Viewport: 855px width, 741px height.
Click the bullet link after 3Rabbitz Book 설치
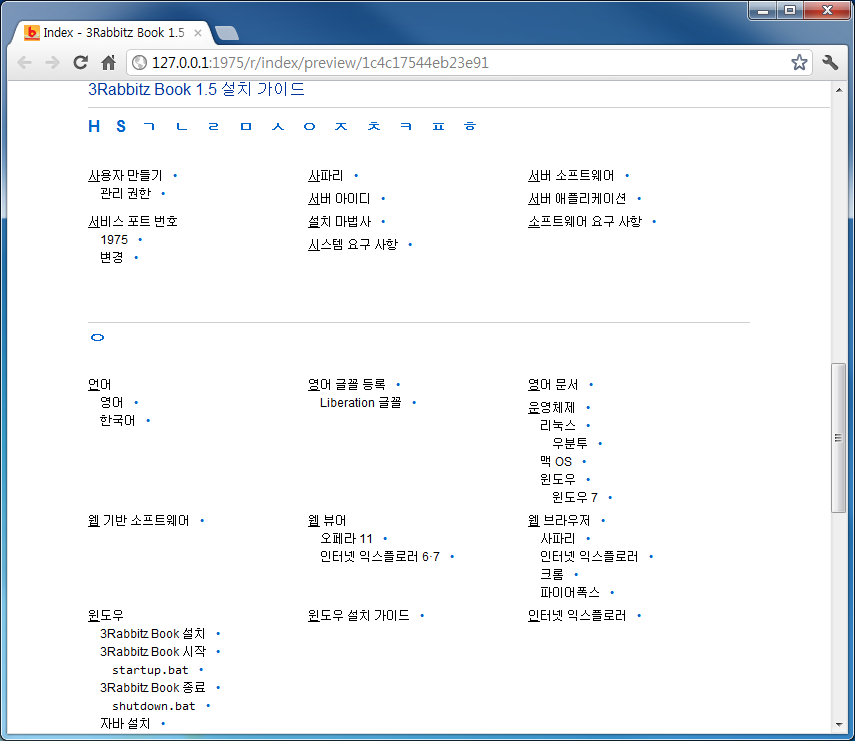218,634
